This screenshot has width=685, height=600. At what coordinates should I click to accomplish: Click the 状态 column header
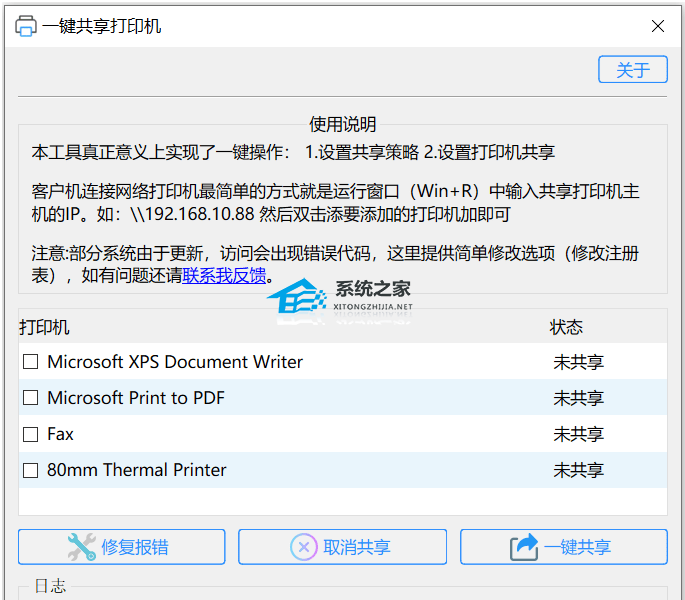click(566, 327)
